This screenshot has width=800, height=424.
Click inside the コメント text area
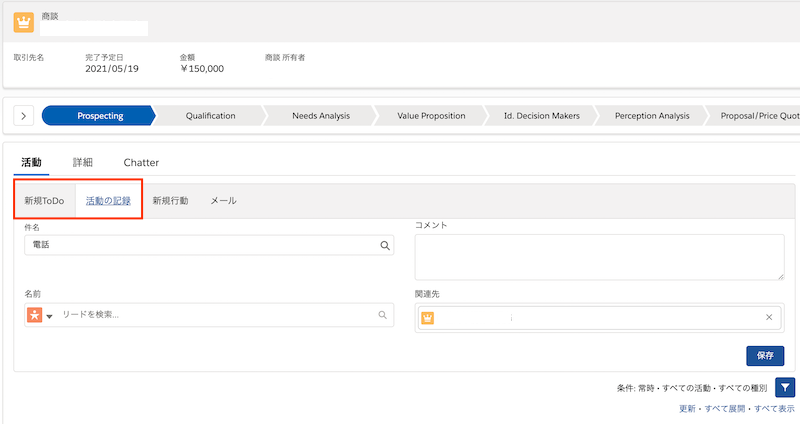(599, 257)
